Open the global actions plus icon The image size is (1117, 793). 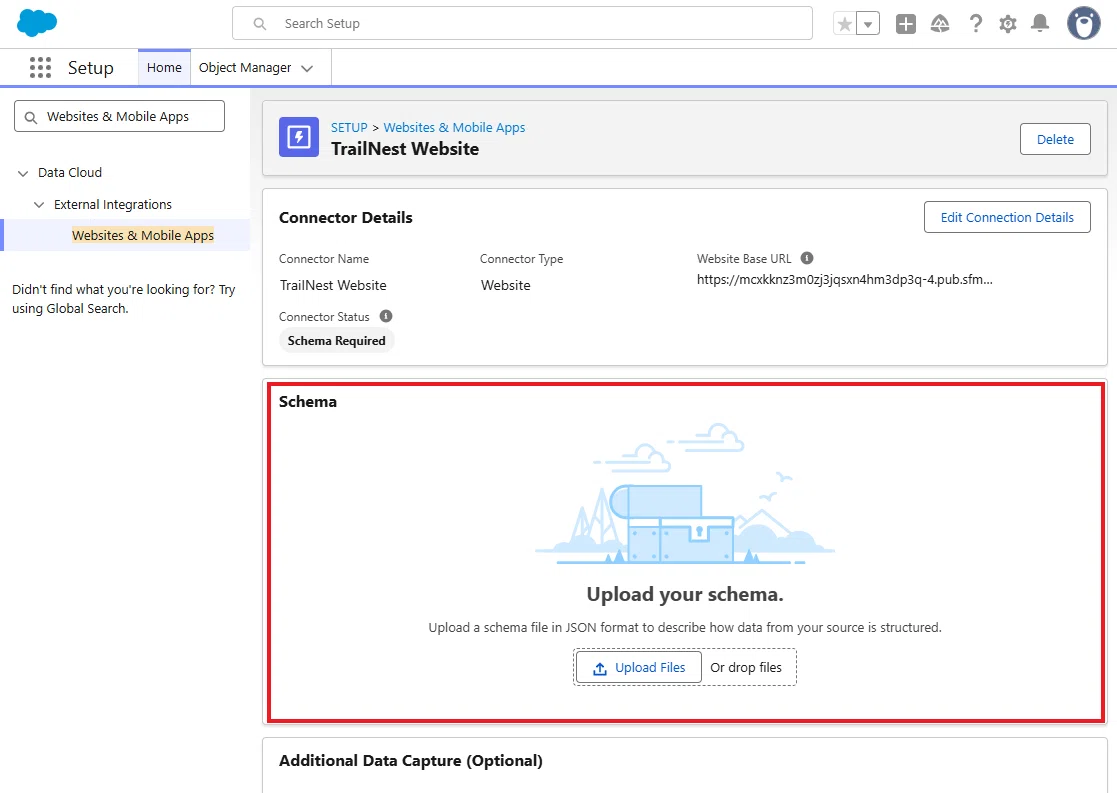906,24
